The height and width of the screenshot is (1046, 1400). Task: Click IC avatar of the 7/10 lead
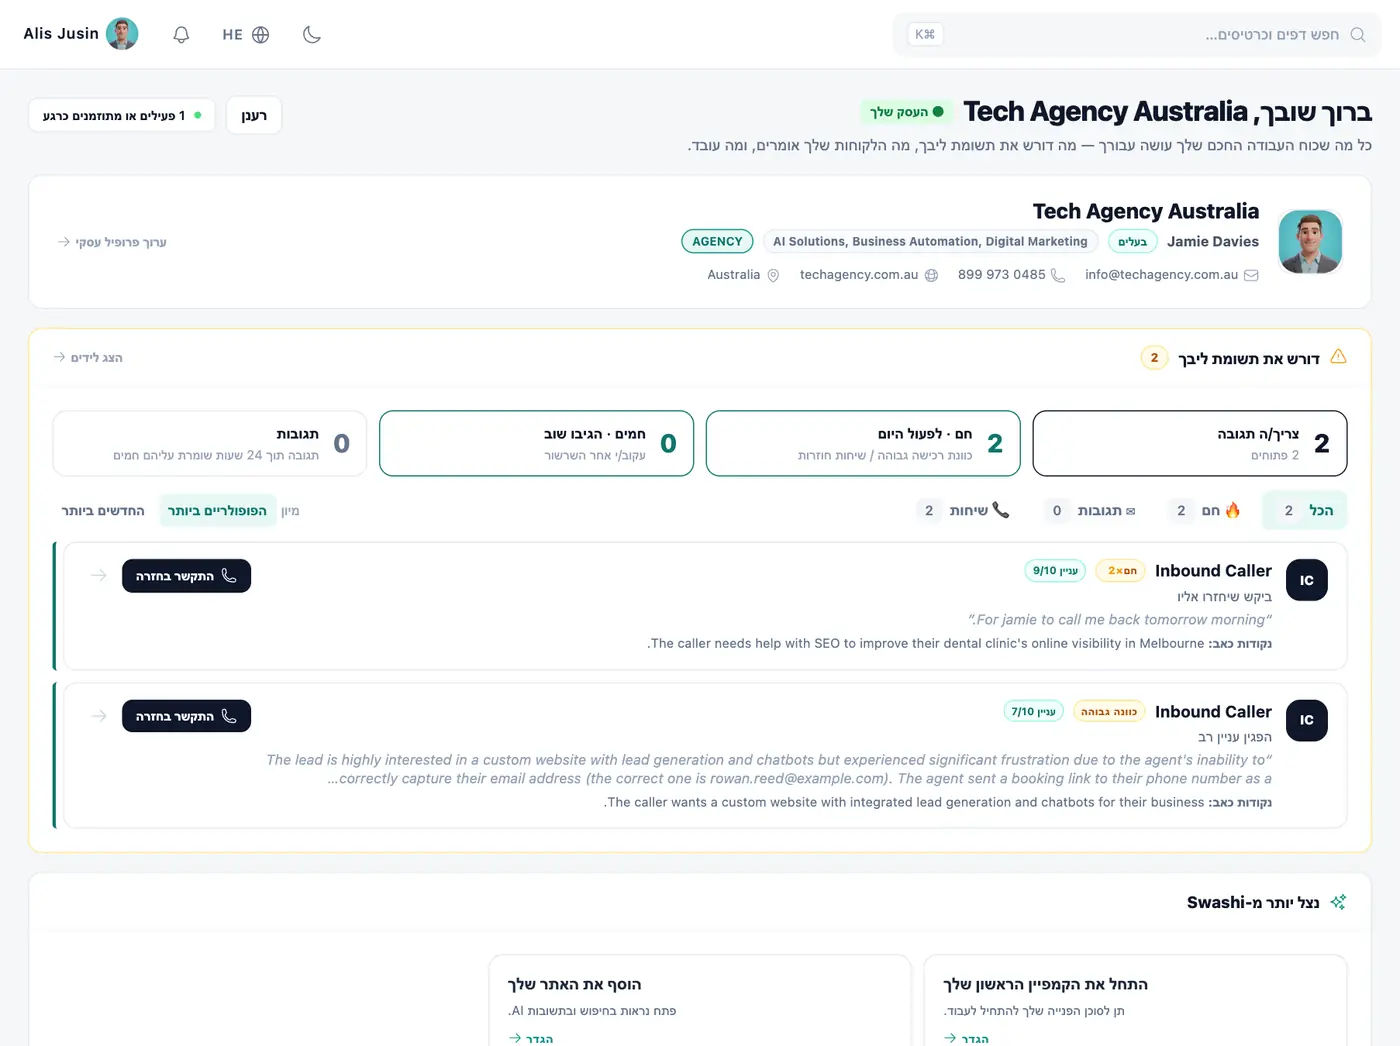pyautogui.click(x=1306, y=720)
